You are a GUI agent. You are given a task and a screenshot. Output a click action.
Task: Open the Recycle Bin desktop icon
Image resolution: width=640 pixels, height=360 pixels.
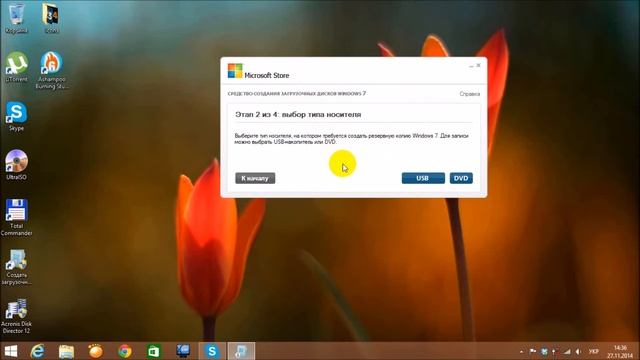(16, 18)
